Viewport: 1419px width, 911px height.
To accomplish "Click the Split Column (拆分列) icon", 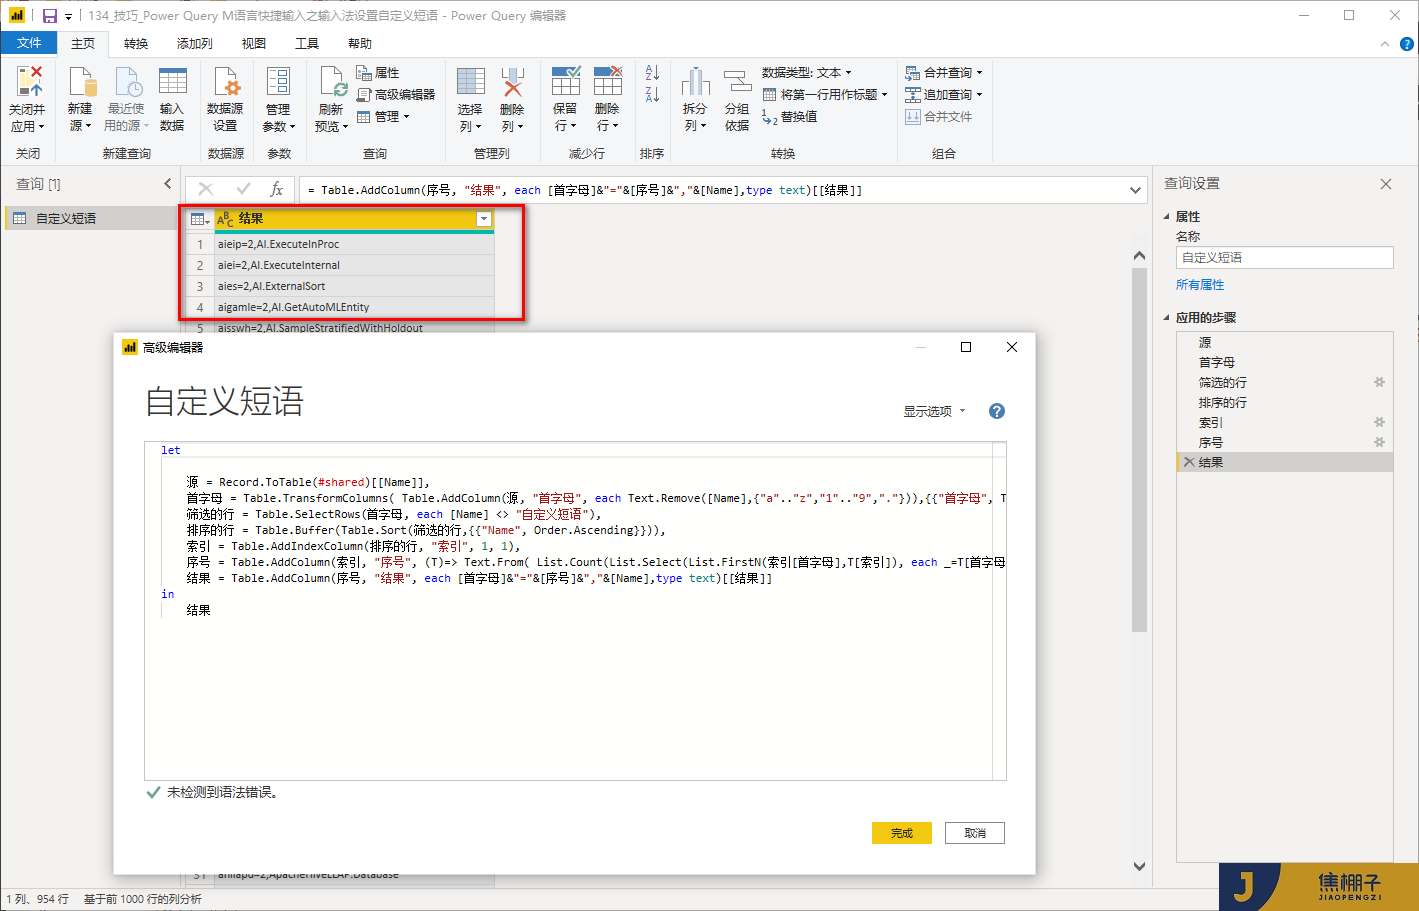I will point(695,82).
